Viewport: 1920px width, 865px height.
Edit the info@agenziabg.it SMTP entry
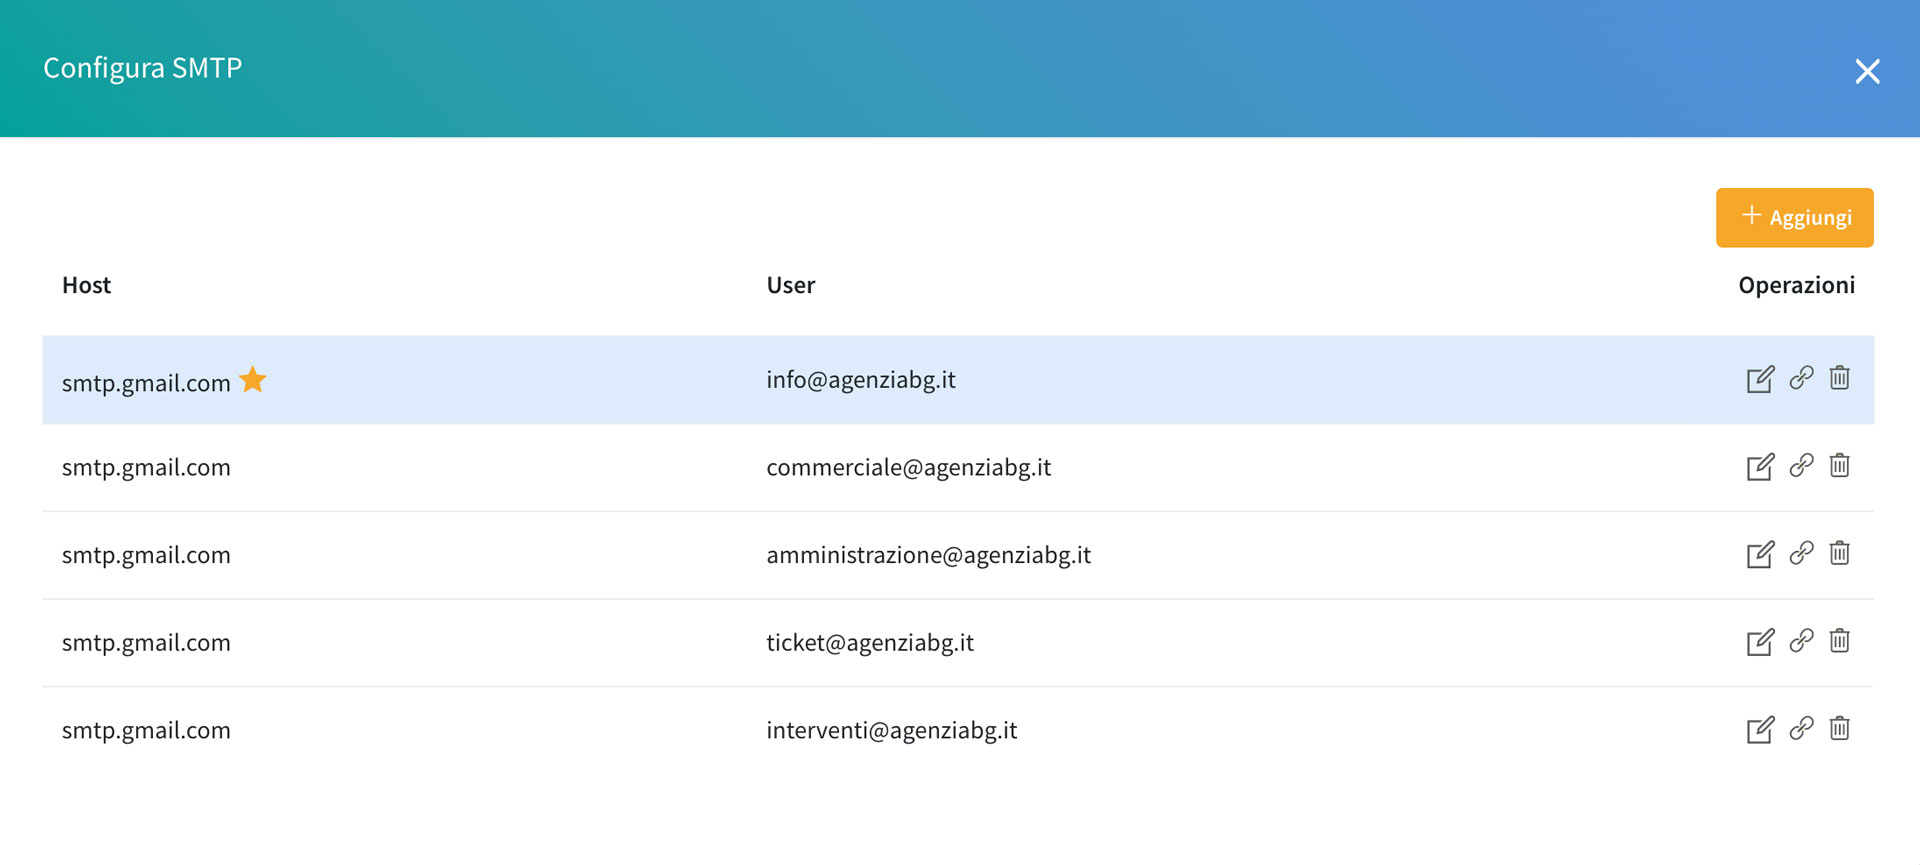tap(1759, 380)
